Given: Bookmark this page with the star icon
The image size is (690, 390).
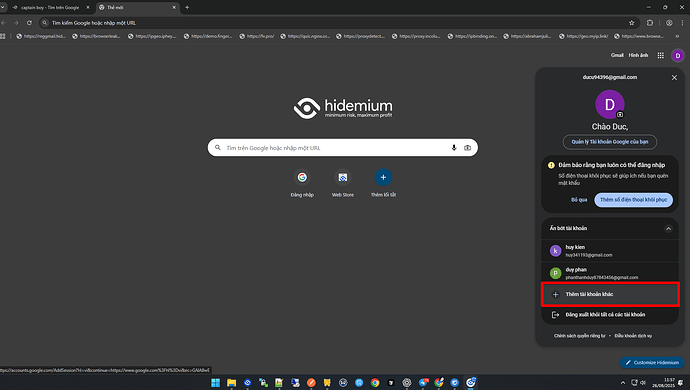Looking at the screenshot, I should [x=631, y=23].
